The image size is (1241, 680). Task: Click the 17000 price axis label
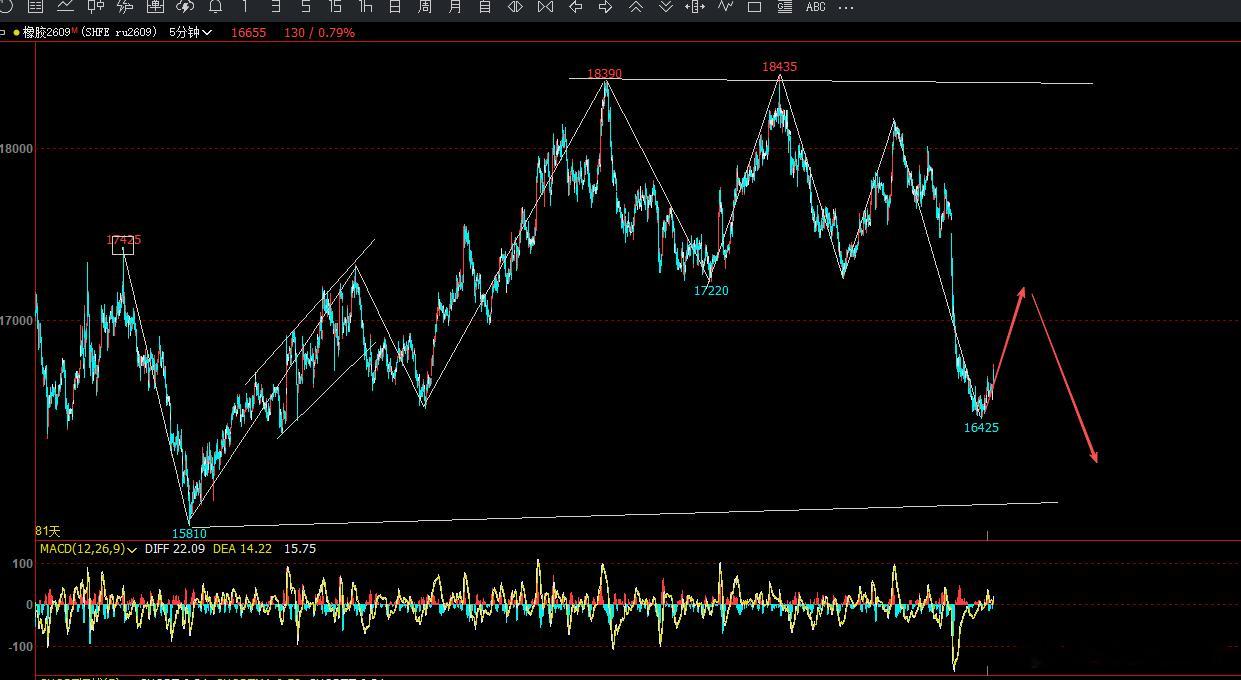[x=16, y=321]
